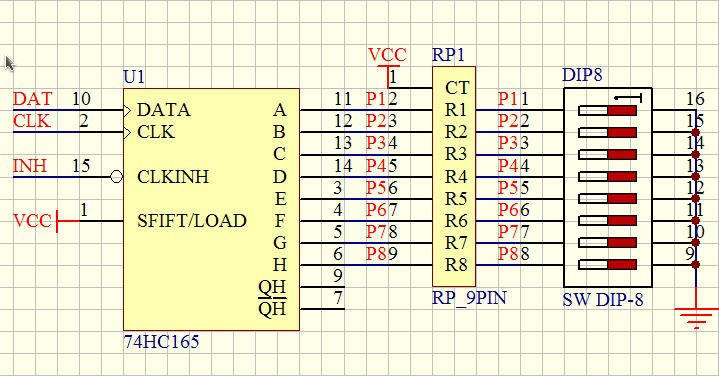The width and height of the screenshot is (719, 376).
Task: Click the VCC power port above RP1
Action: [387, 61]
